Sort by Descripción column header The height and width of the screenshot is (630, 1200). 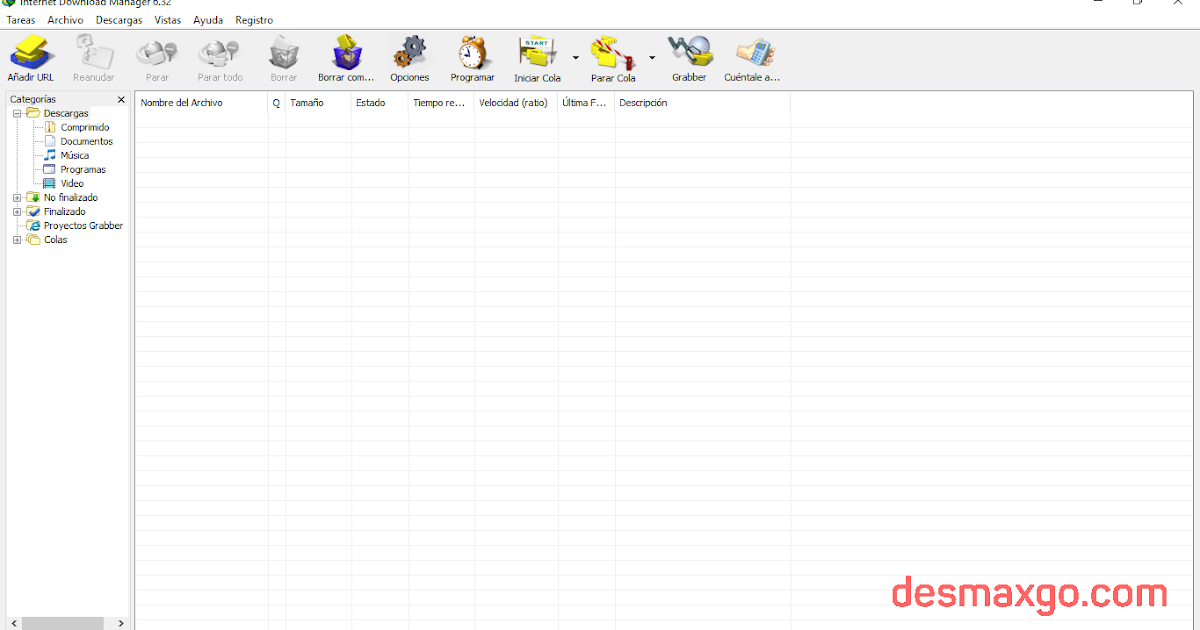coord(702,103)
